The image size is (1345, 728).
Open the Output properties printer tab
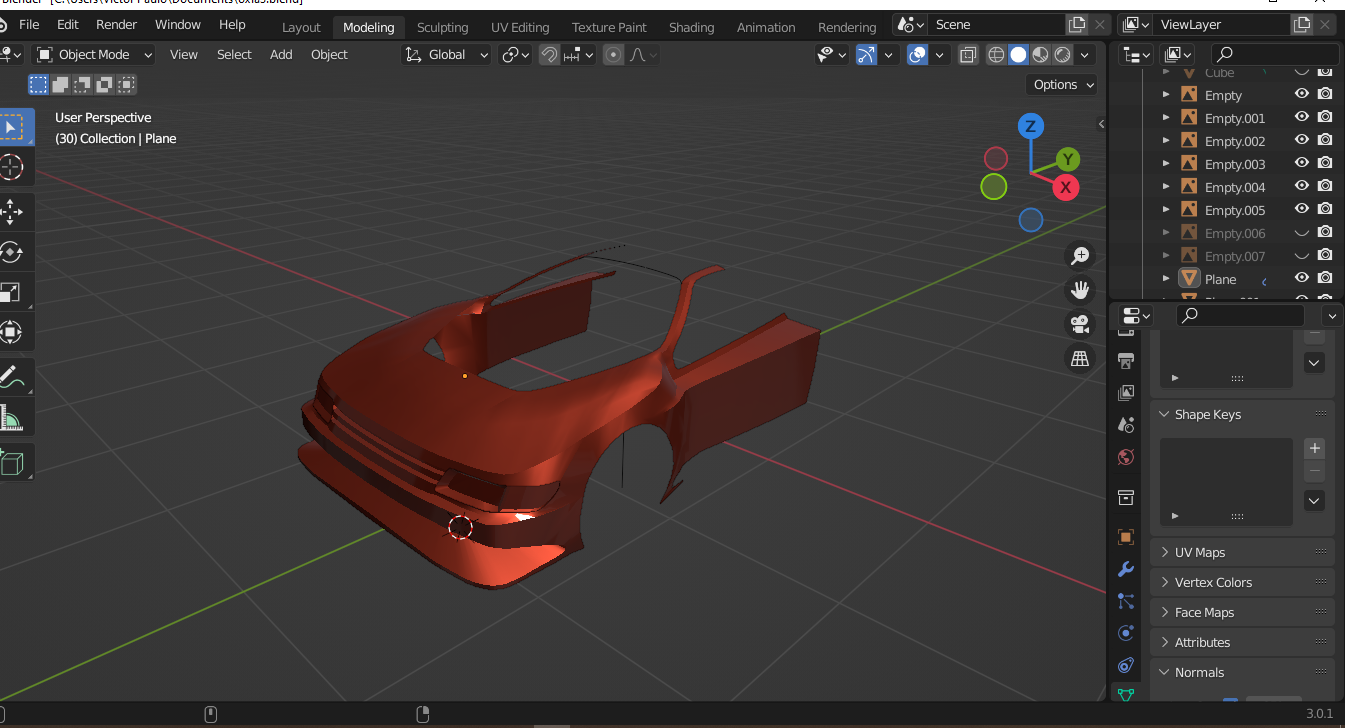tap(1126, 360)
